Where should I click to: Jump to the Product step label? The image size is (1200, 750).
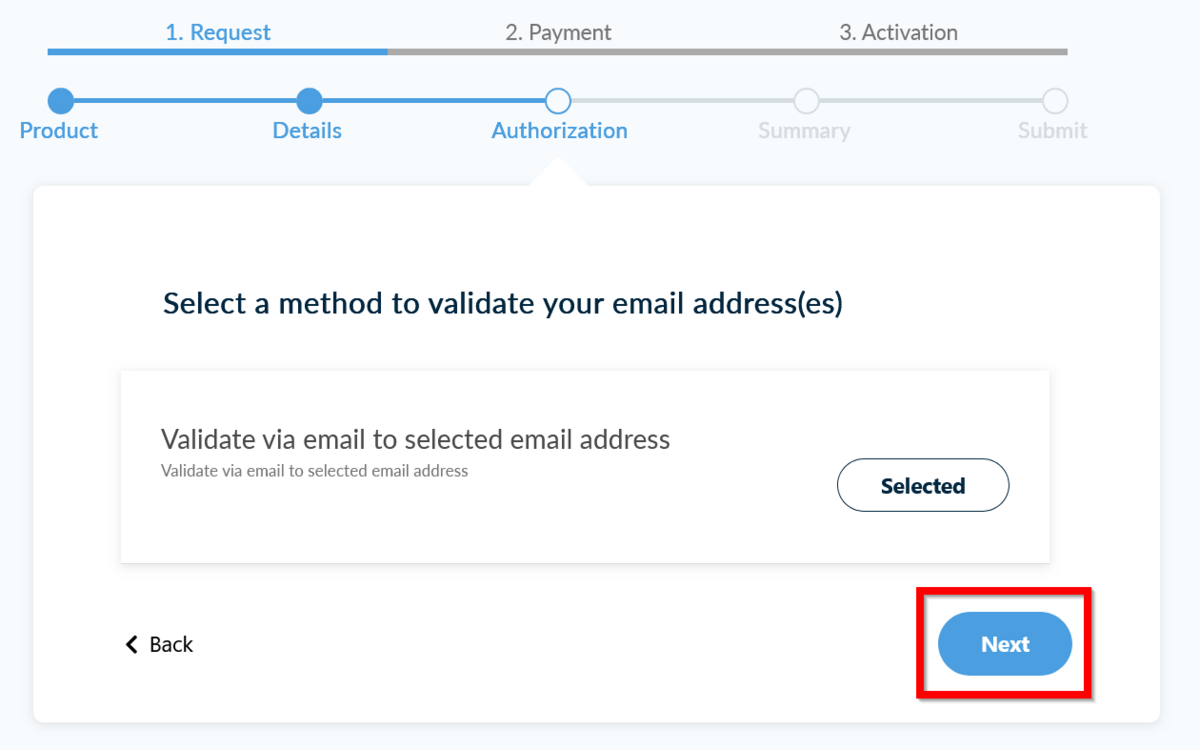pyautogui.click(x=59, y=131)
